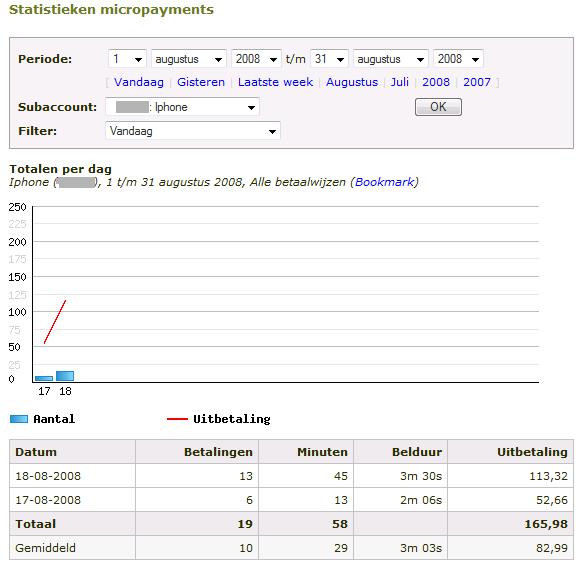Click the blue bar for day 17
This screenshot has height=566, width=582.
[44, 378]
